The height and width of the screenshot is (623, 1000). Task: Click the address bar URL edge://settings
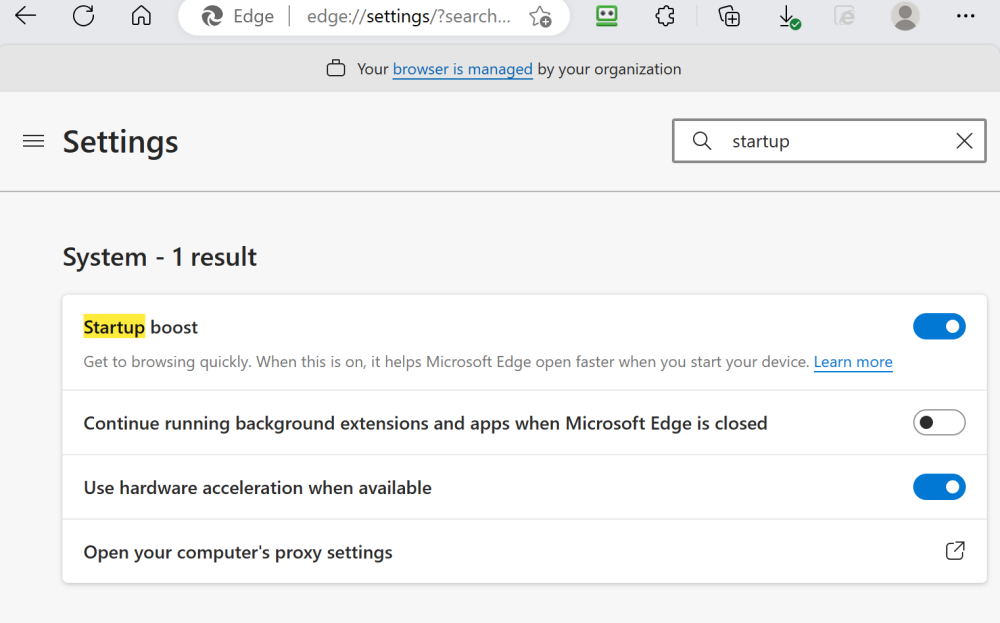[408, 16]
